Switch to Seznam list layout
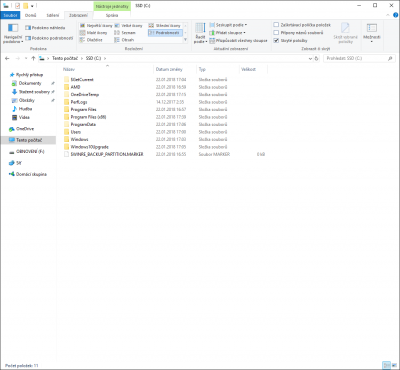Screen dimensions: 400x370 (x=125, y=33)
